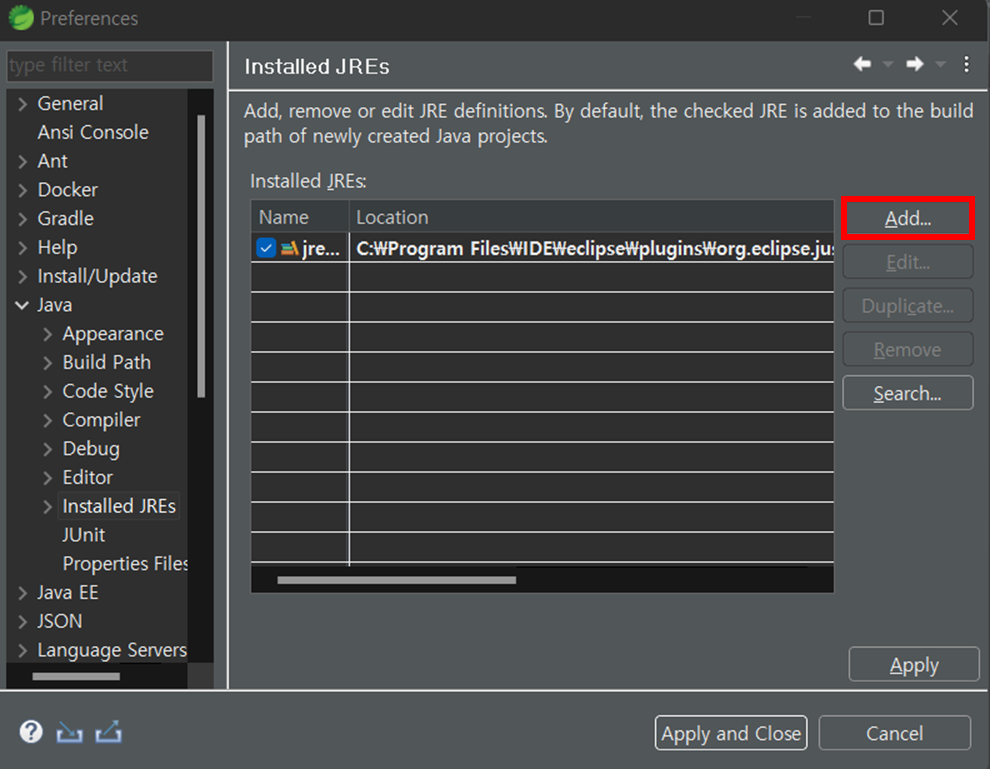Select the Docker tree item
This screenshot has height=769, width=990.
click(x=68, y=190)
